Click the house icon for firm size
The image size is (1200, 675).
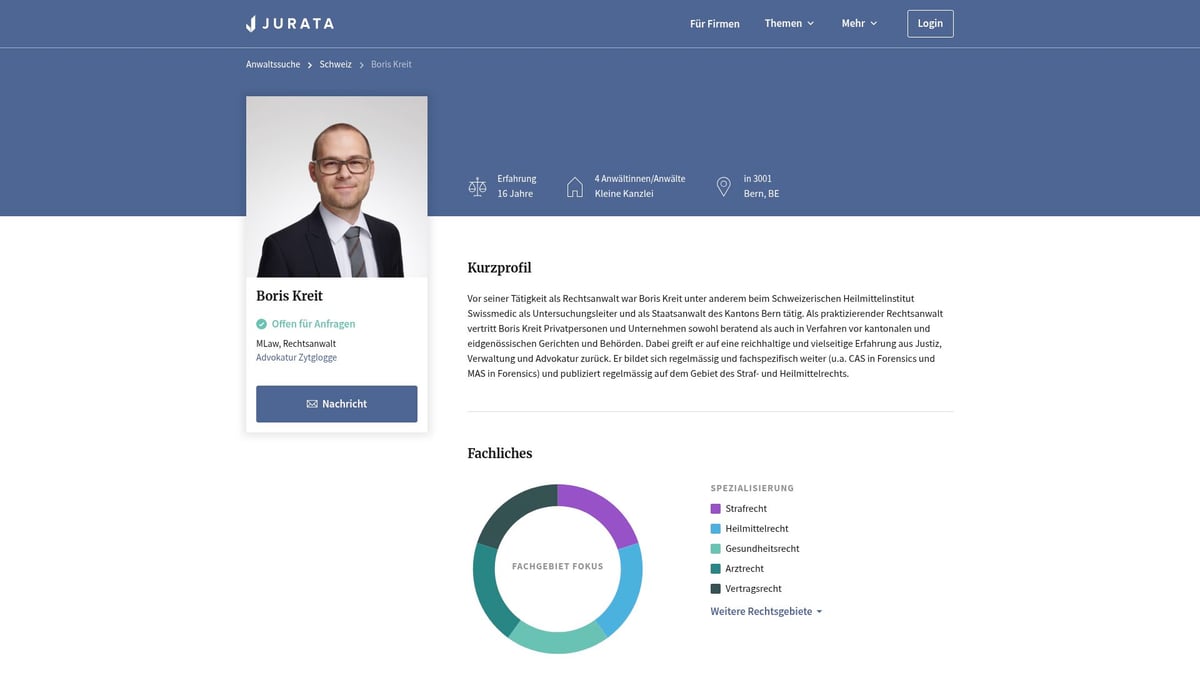coord(575,186)
